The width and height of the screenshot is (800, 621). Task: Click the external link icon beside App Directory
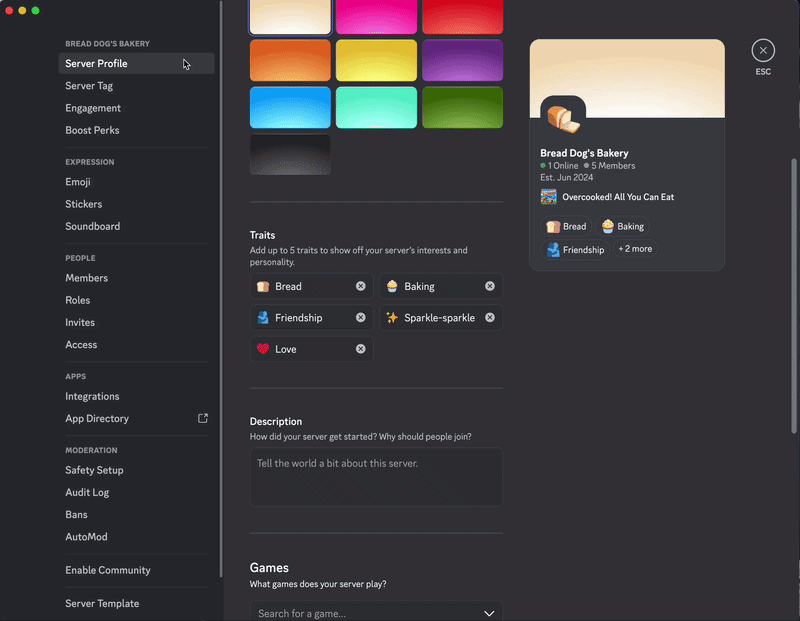[203, 418]
